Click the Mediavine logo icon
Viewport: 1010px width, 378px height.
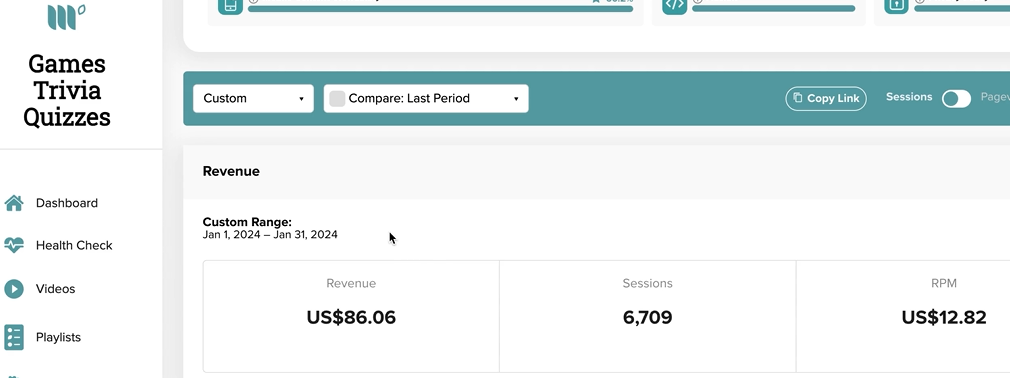66,17
